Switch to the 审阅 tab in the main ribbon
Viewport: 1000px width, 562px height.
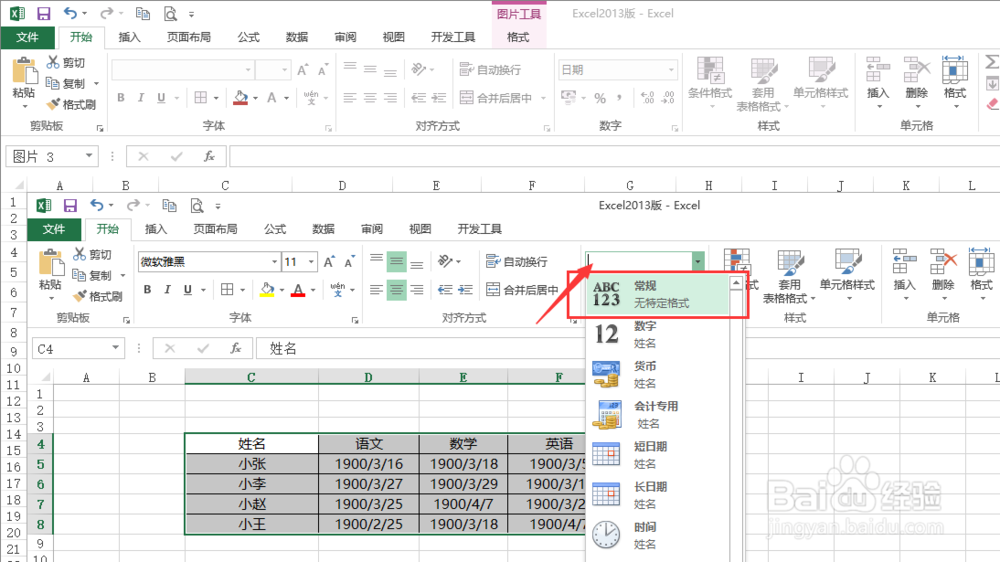click(x=345, y=37)
